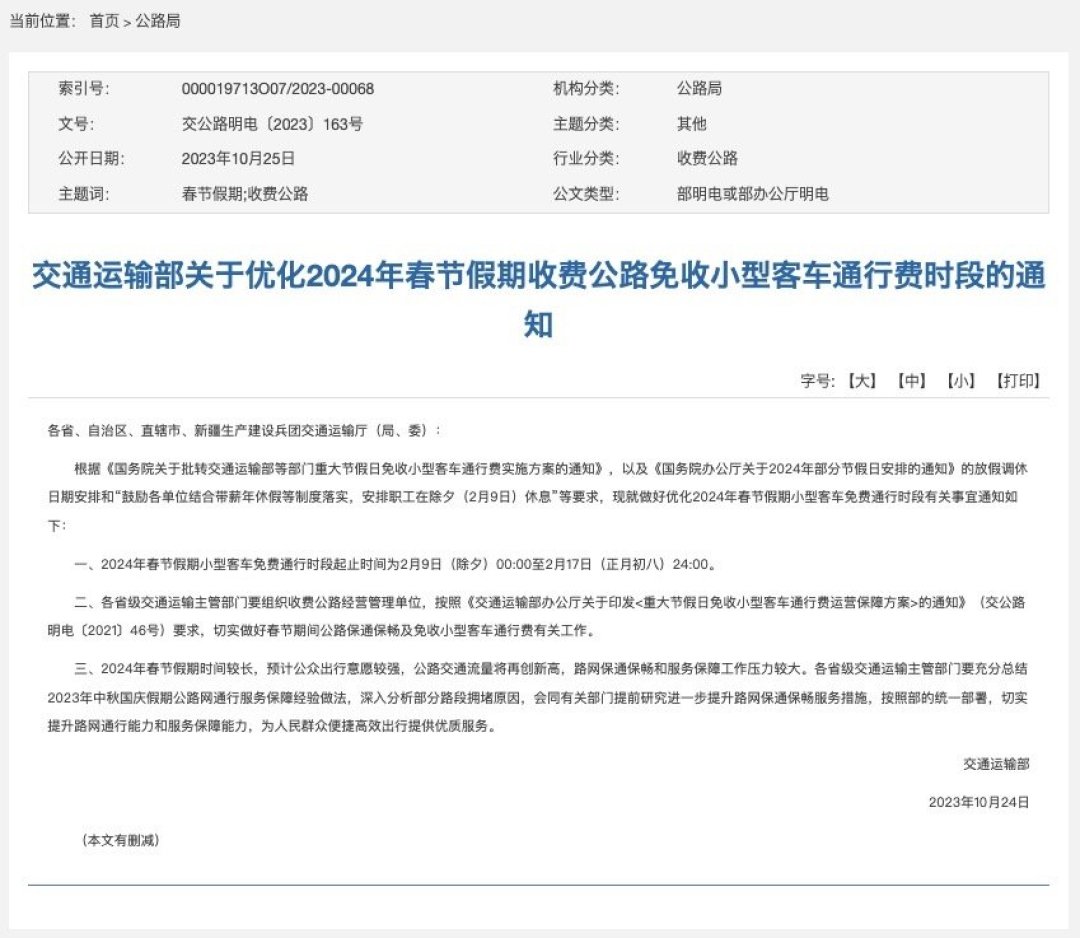This screenshot has height=938, width=1080.
Task: Open the 公路局 breadcrumb link
Action: pos(158,21)
